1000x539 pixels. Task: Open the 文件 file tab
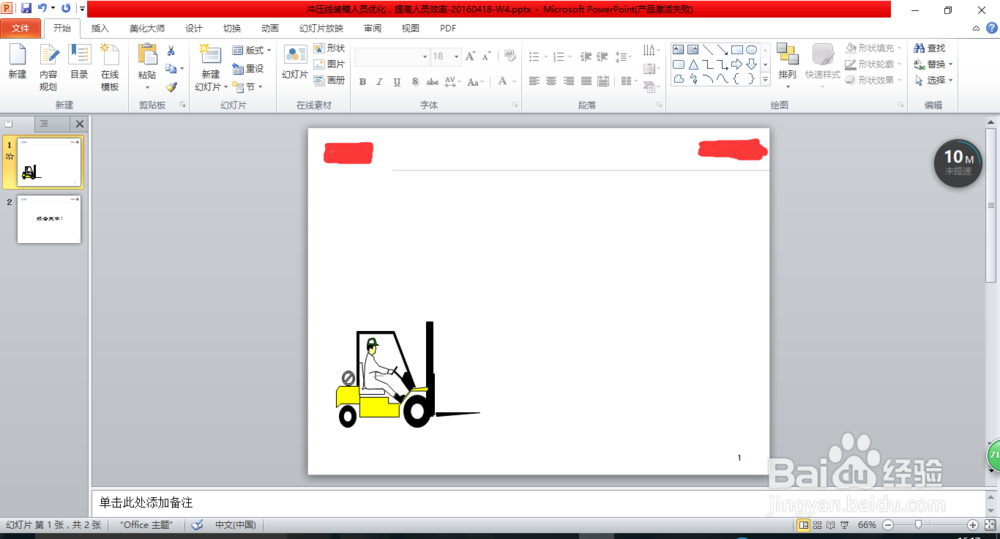click(x=20, y=28)
